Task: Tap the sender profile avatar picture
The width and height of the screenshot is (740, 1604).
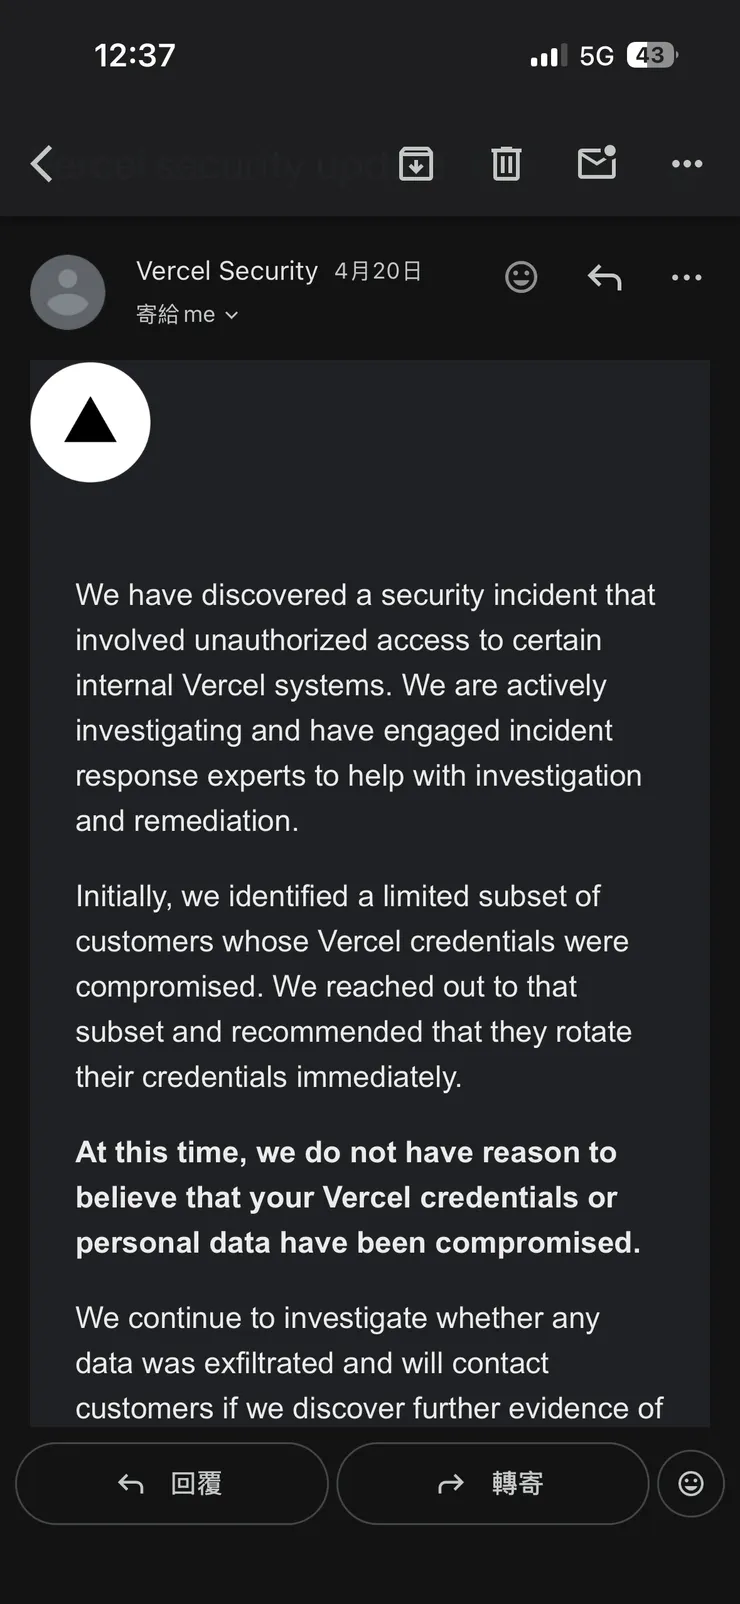Action: click(x=68, y=292)
